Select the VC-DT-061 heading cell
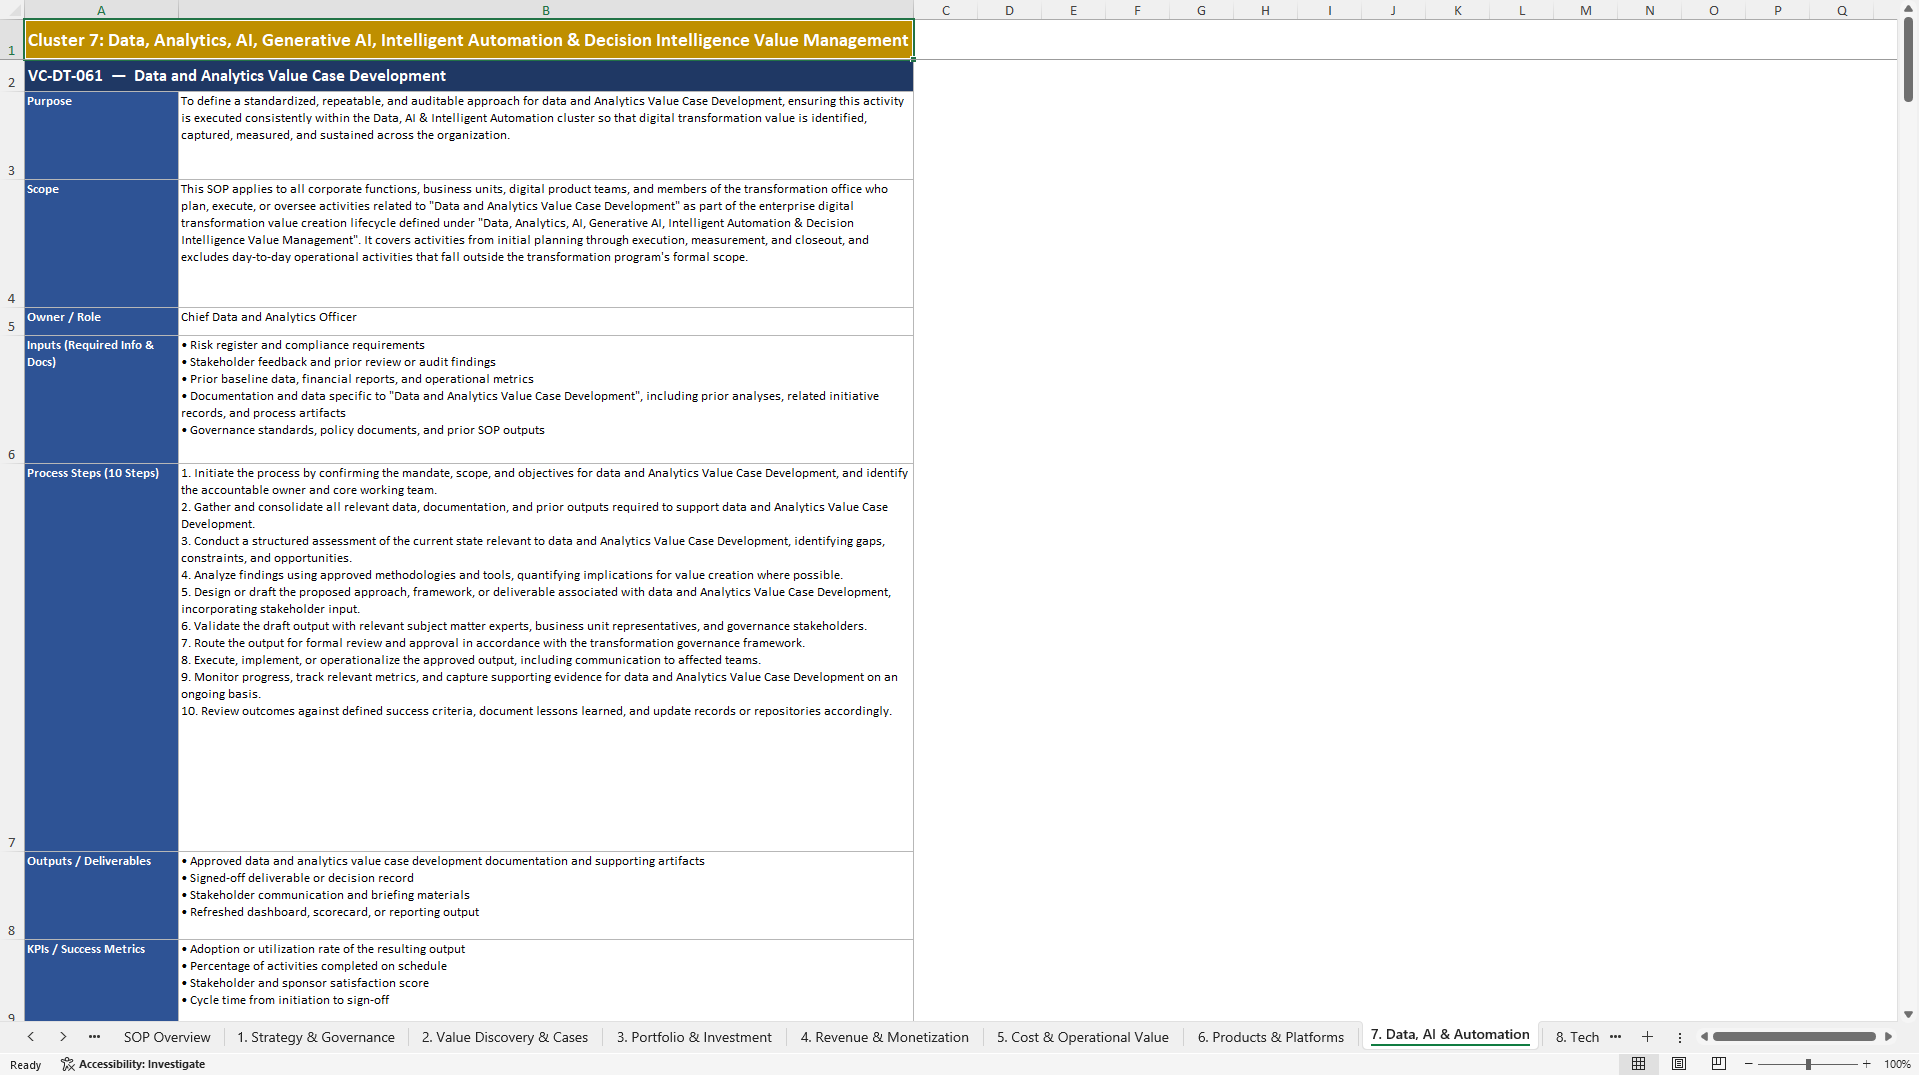 click(468, 76)
